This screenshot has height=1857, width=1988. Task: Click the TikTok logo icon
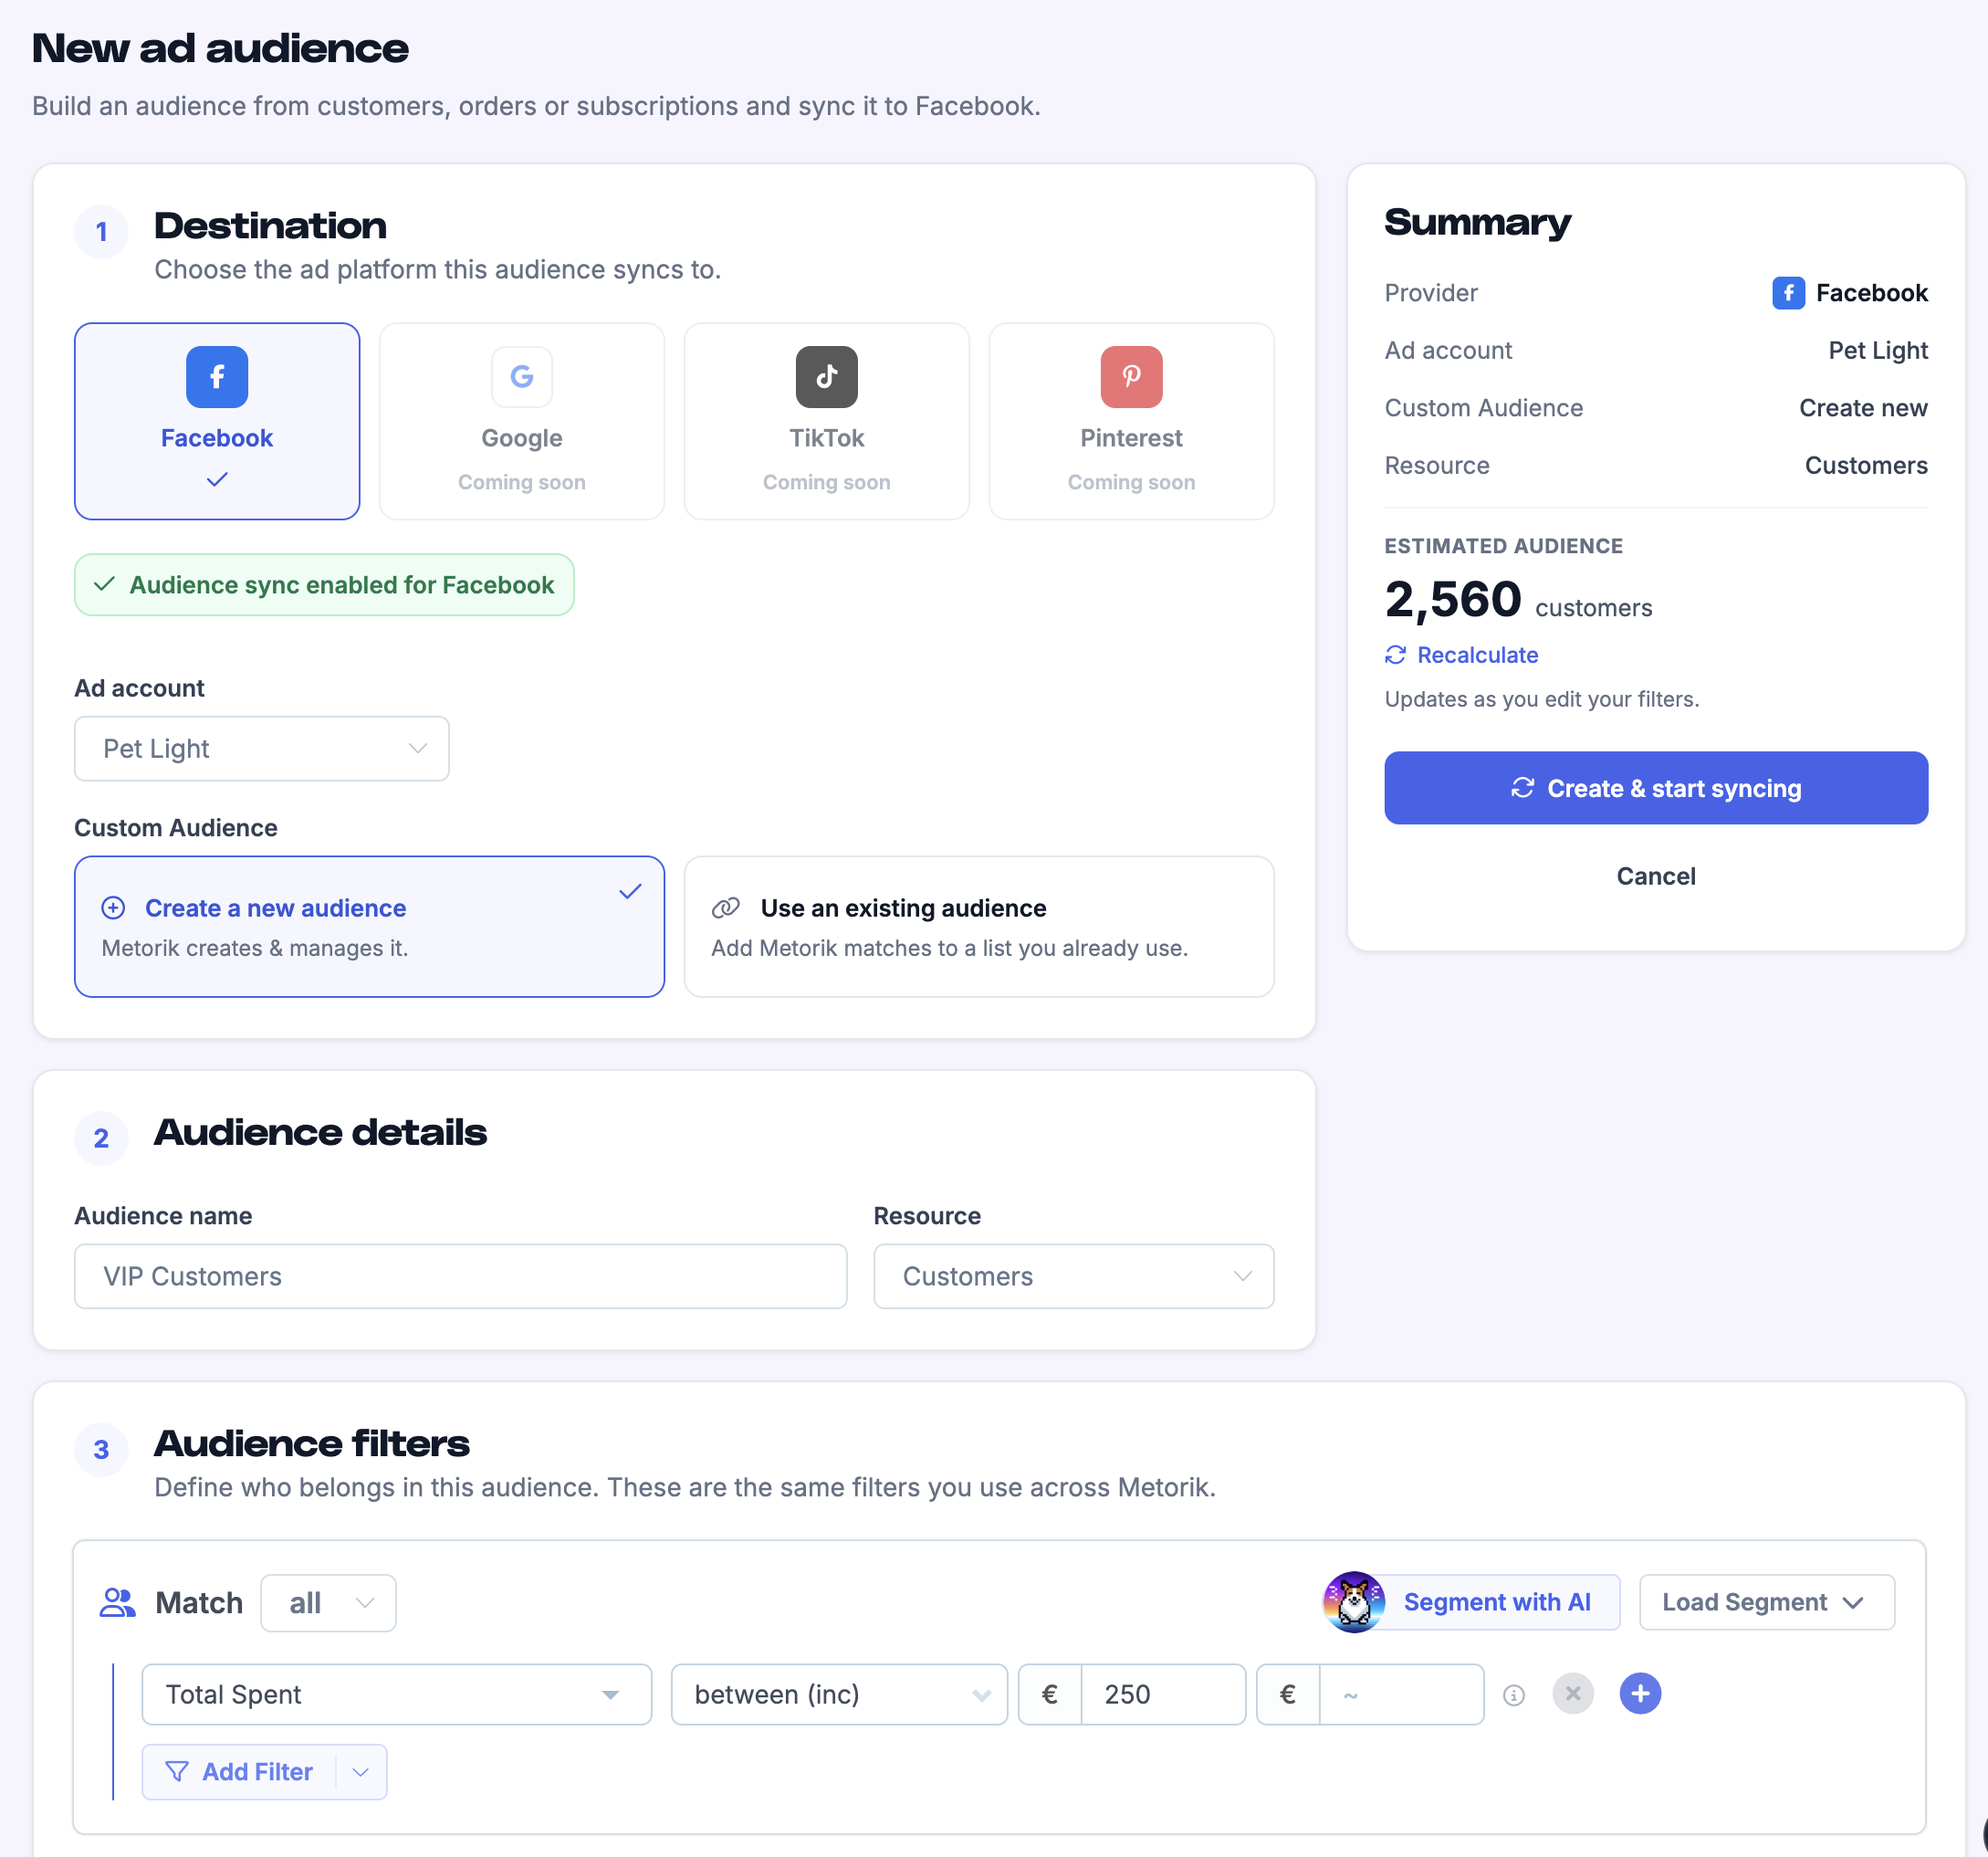[827, 377]
